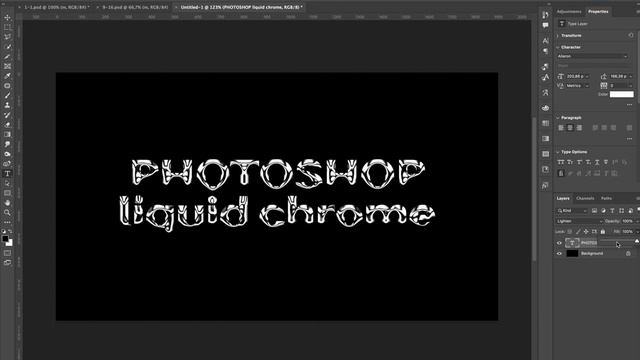Select the Rectangular Marquee tool
640x360 pixels.
coord(7,27)
